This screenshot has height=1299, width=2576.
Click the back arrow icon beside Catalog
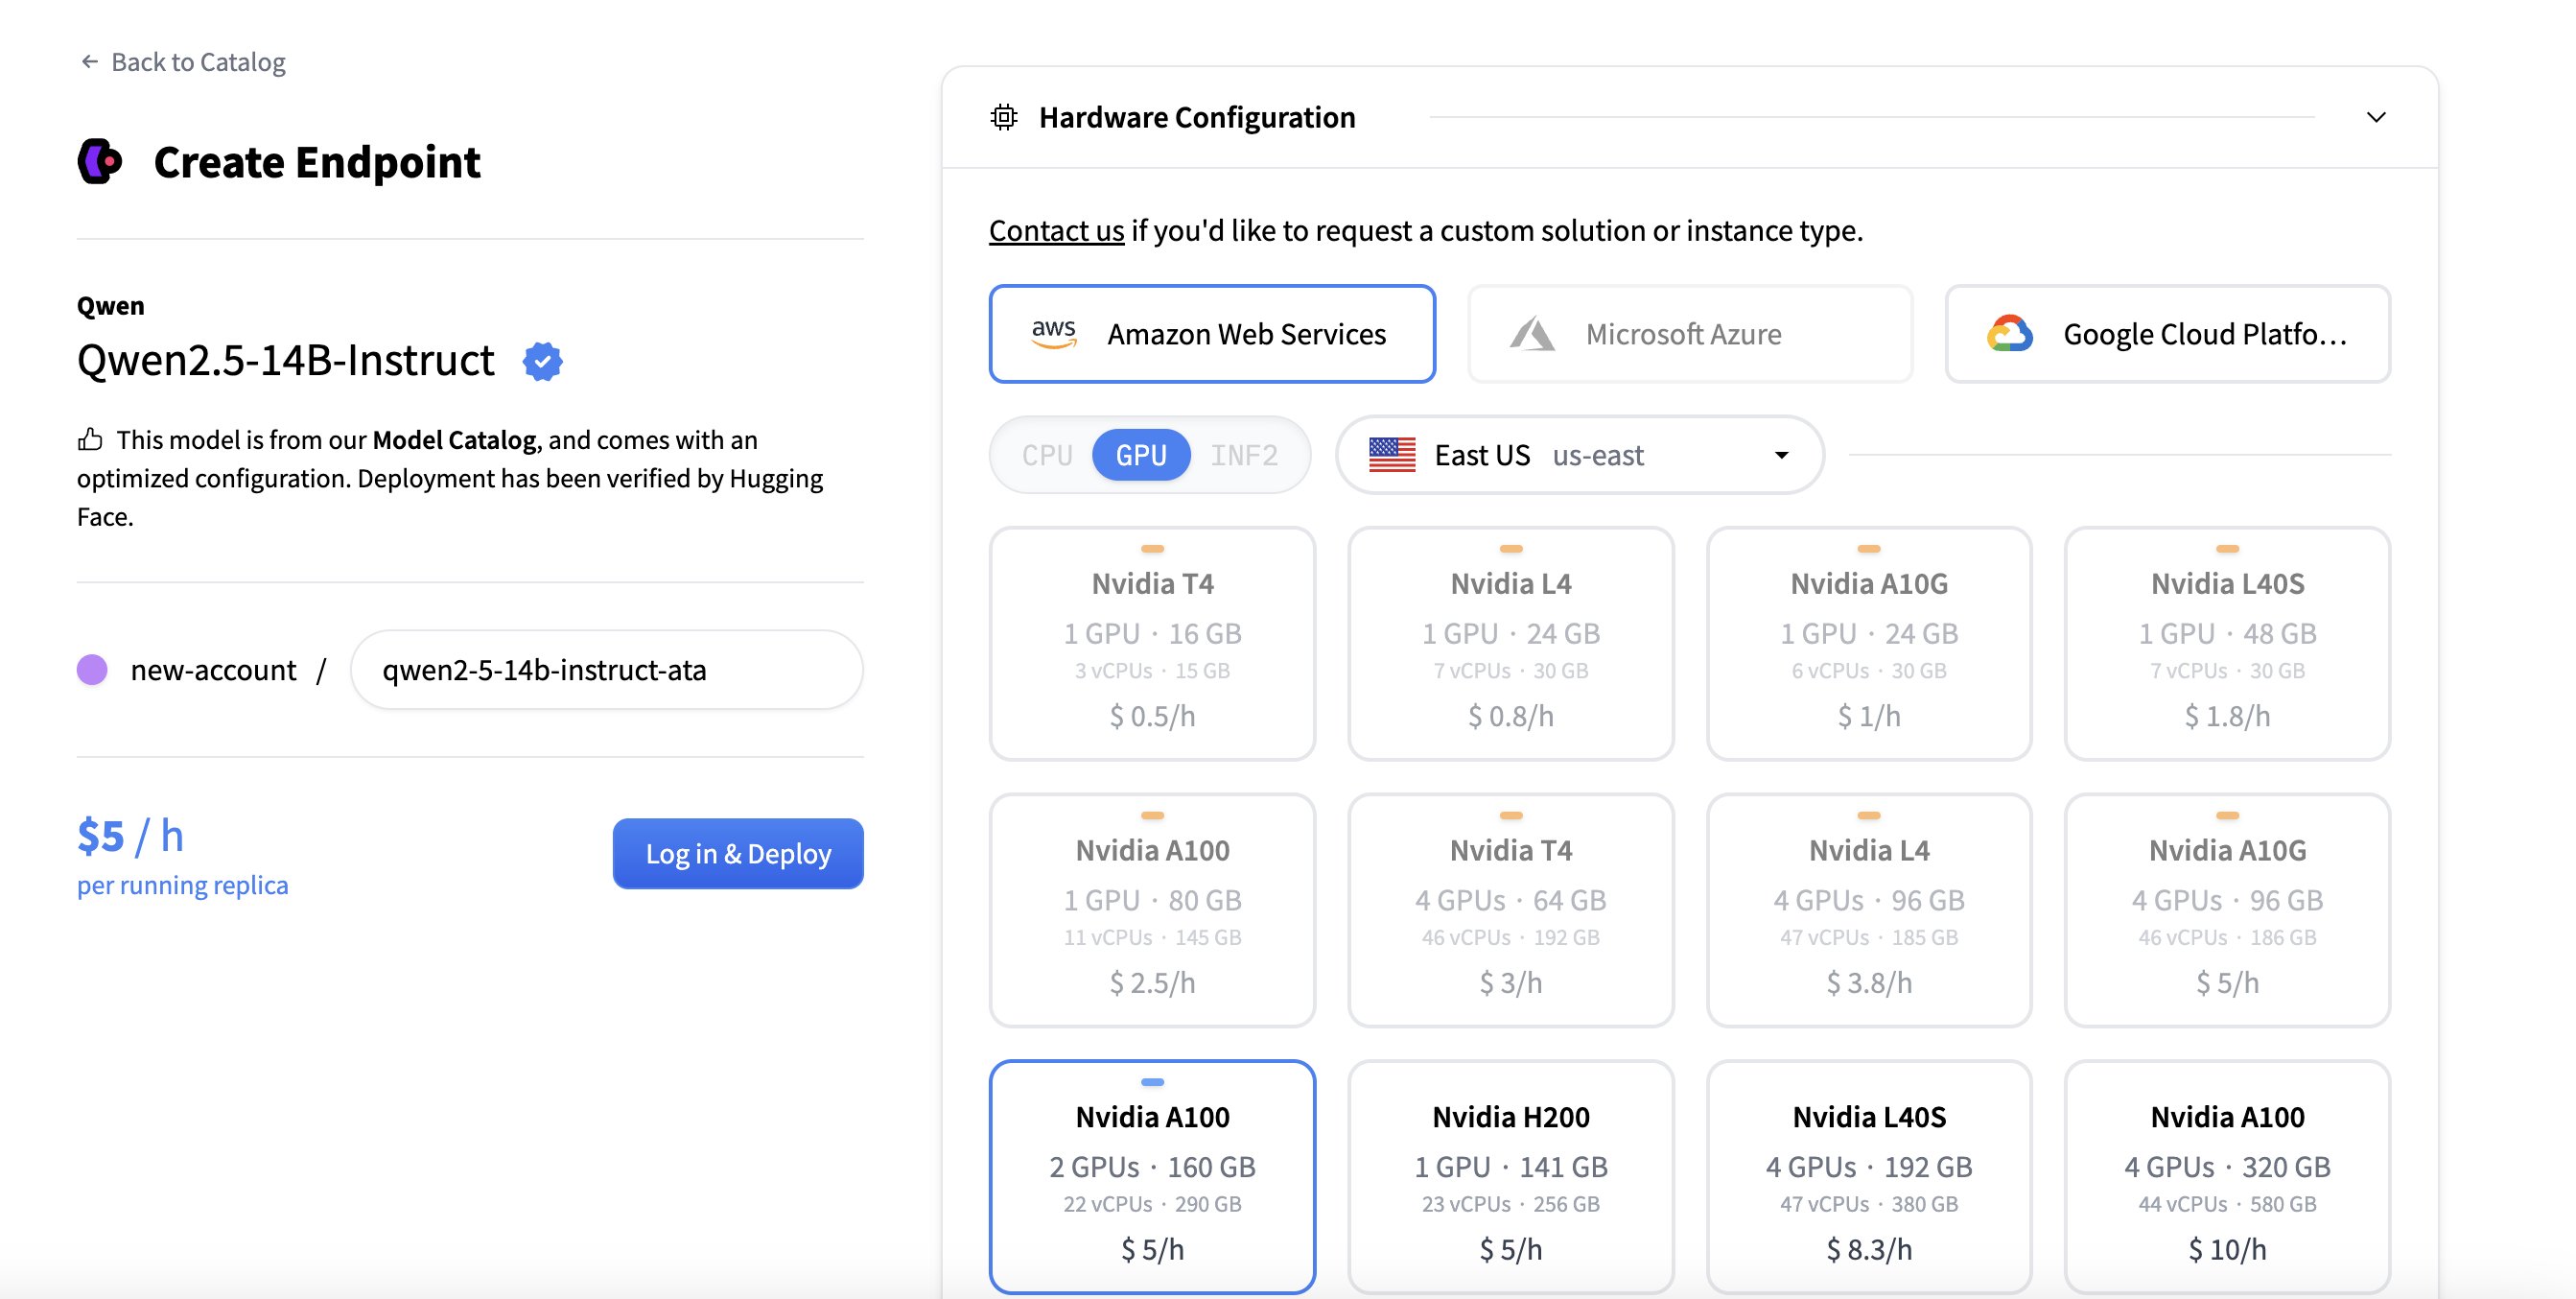(89, 62)
